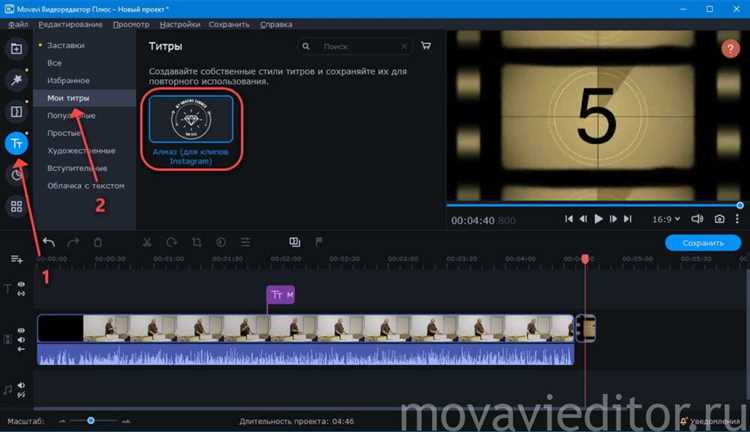
Task: Decrease timeline zoom with minus
Action: 62,421
